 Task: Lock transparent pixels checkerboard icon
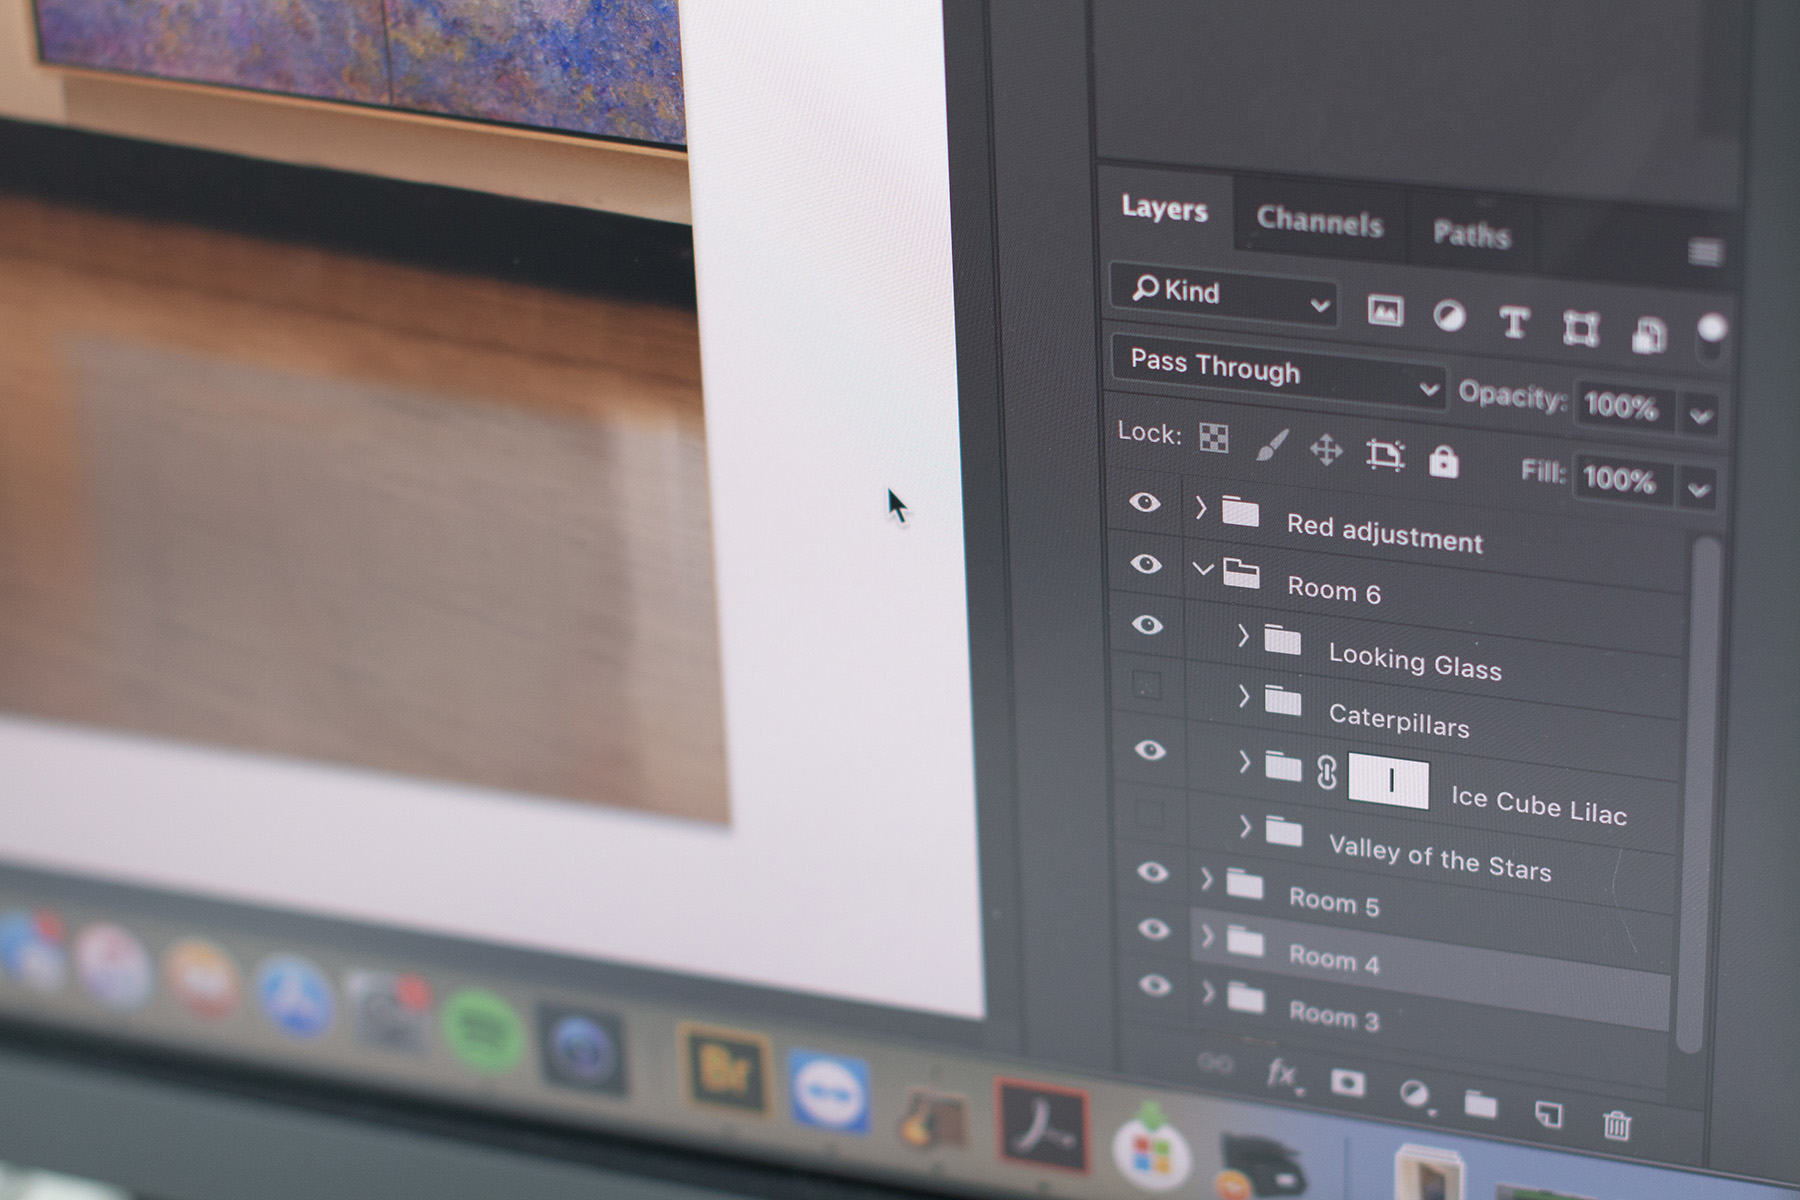pos(1213,438)
